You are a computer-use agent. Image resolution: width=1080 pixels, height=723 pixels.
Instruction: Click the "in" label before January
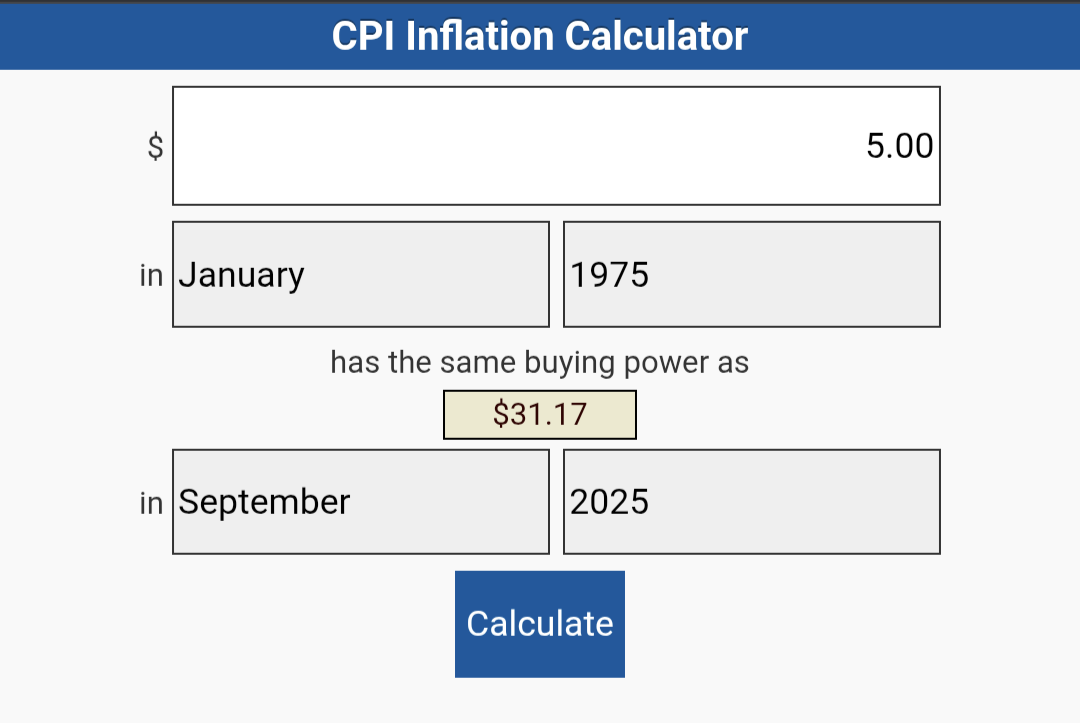click(x=151, y=275)
